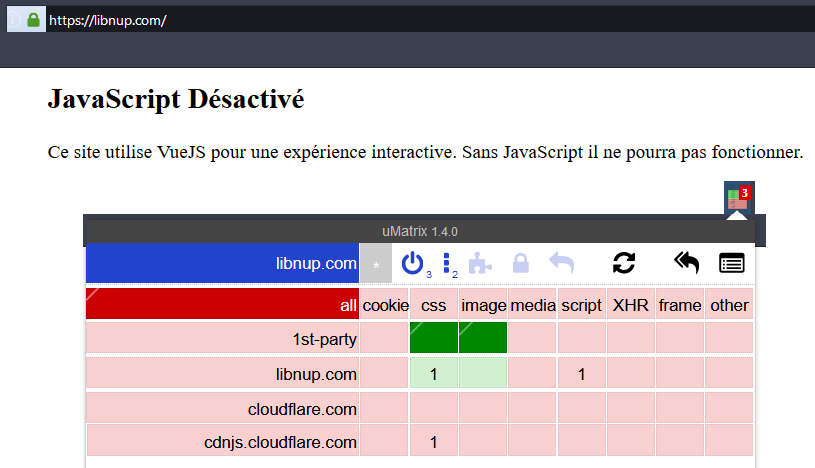This screenshot has width=815, height=468.
Task: Toggle the frame column header
Action: coord(680,304)
